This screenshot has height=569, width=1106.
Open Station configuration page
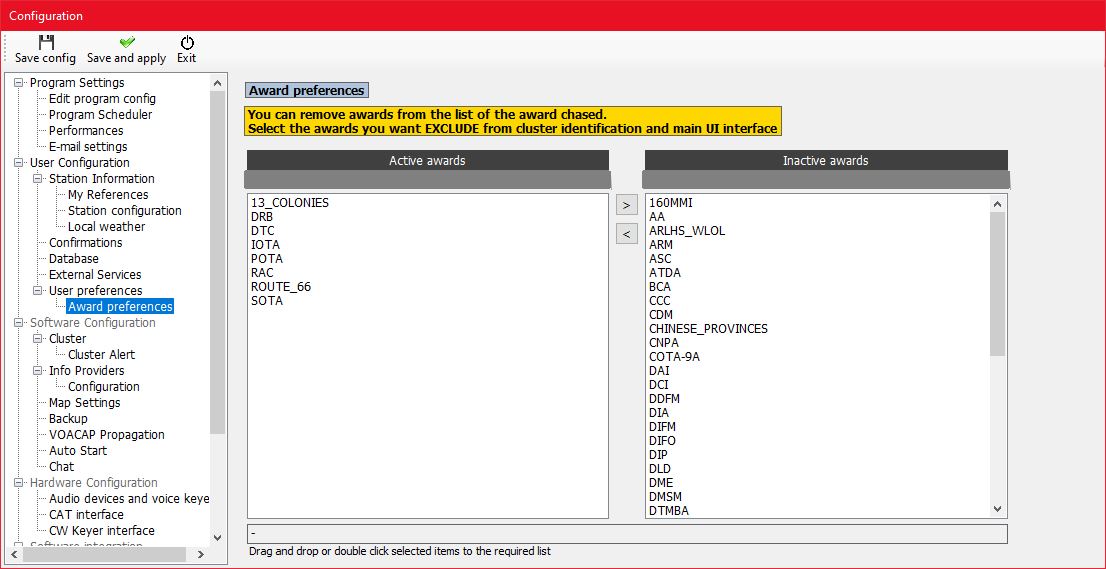[x=125, y=211]
